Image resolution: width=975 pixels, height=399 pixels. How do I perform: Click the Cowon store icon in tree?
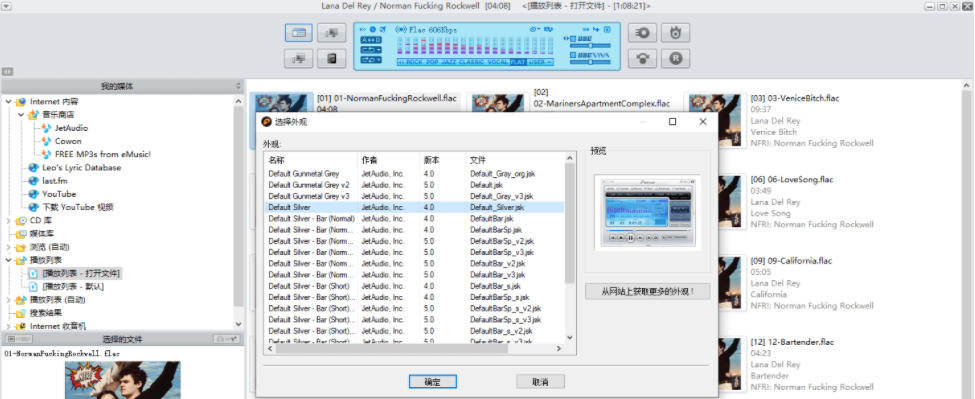click(46, 141)
